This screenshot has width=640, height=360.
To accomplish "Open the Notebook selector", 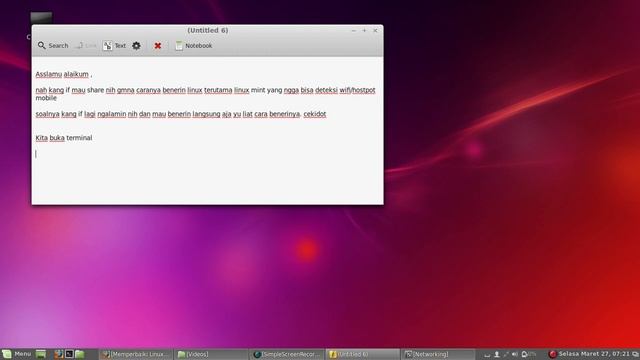I will (194, 46).
